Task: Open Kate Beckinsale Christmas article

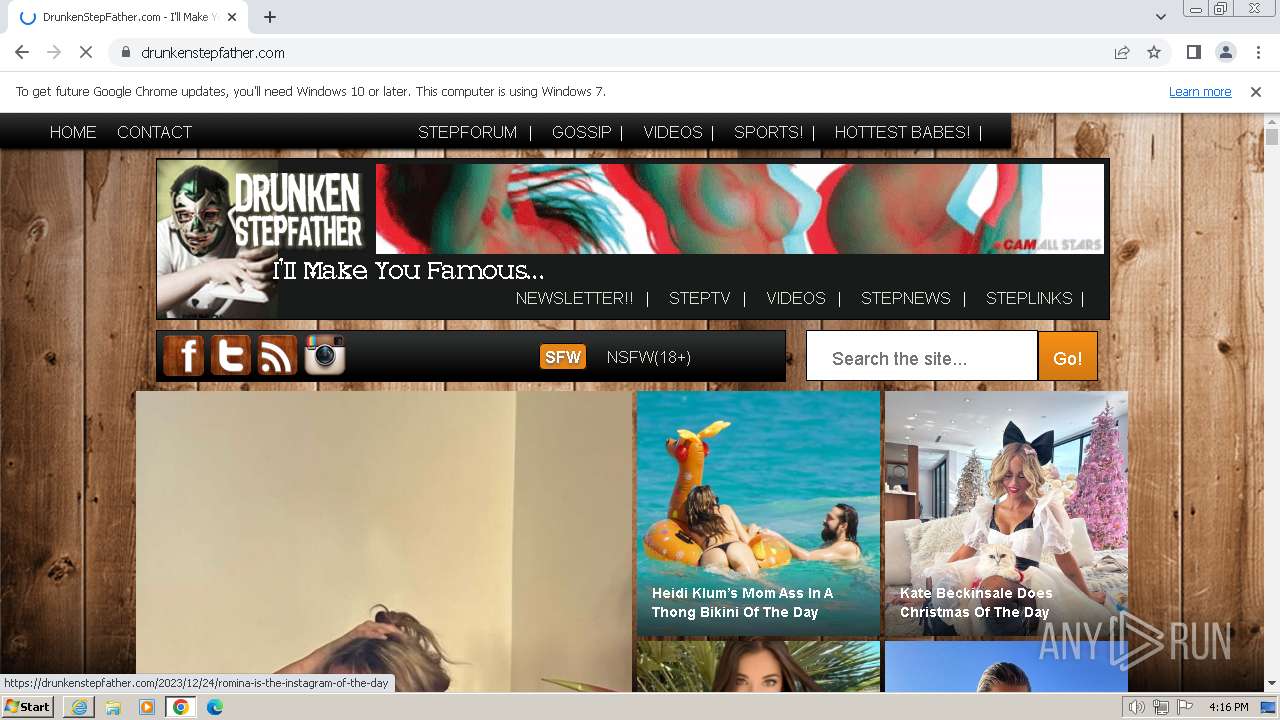Action: point(1006,514)
